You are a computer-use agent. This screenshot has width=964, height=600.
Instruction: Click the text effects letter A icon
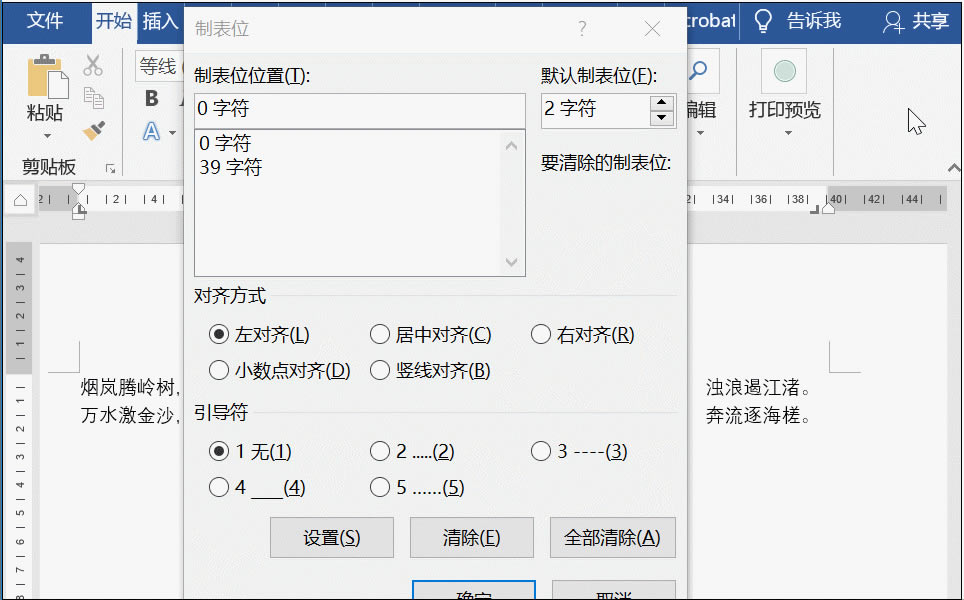click(x=151, y=132)
